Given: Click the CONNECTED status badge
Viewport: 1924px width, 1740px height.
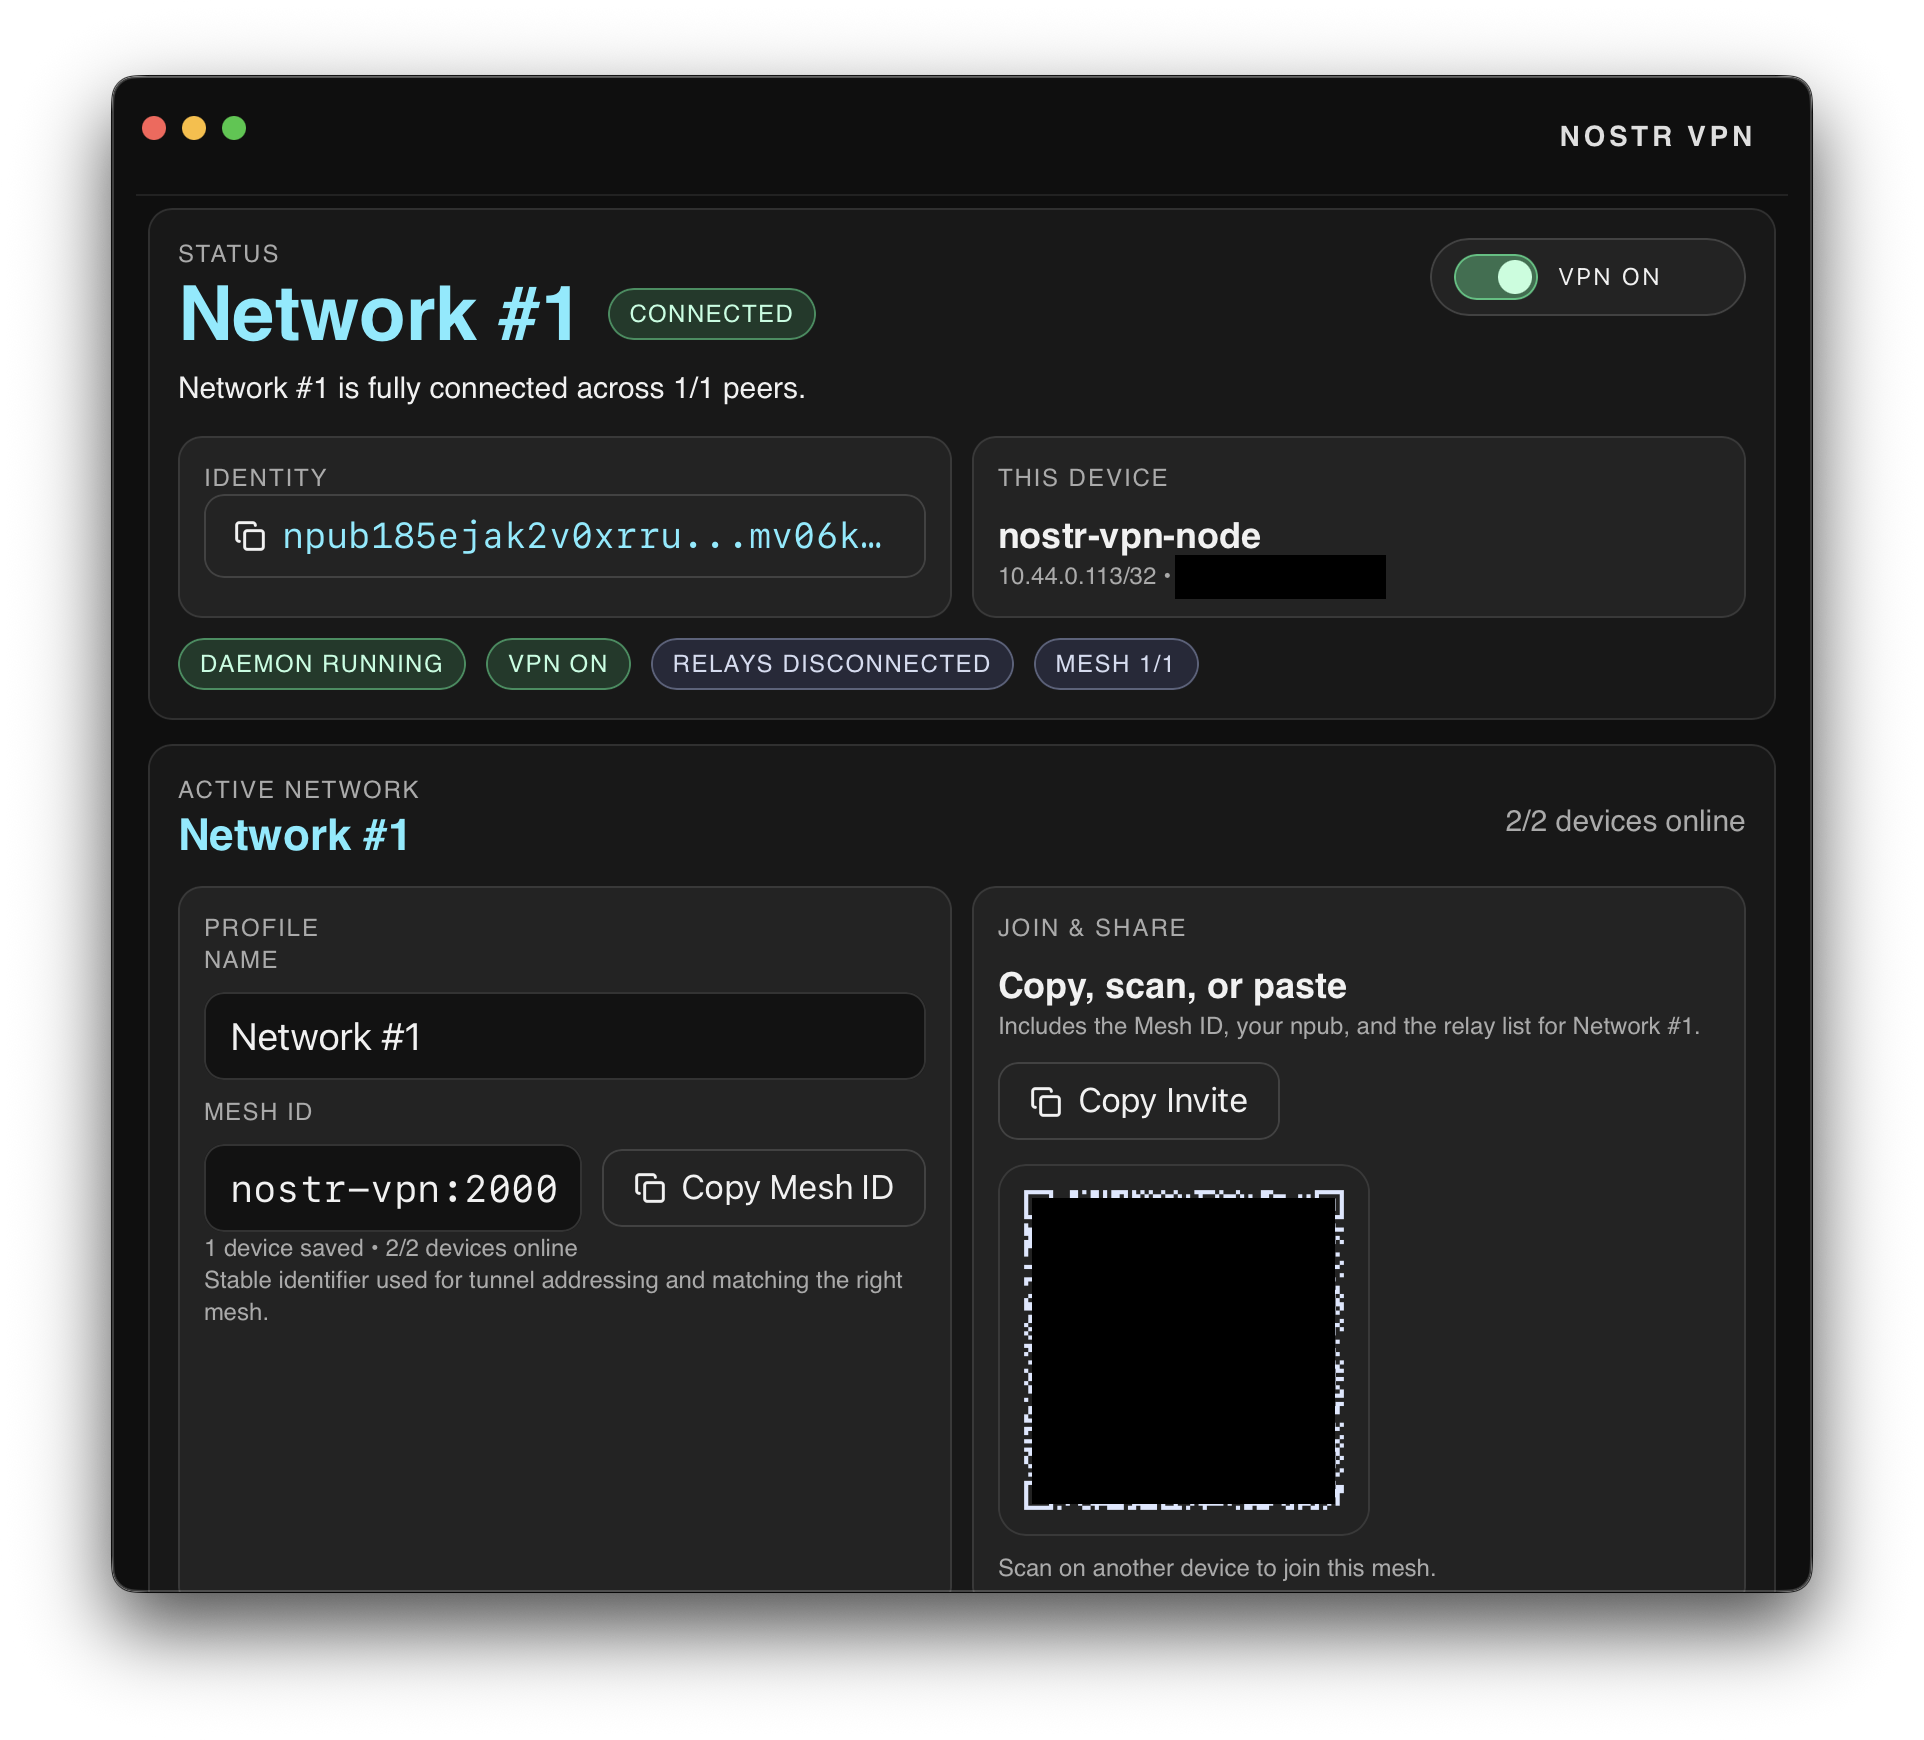Looking at the screenshot, I should click(711, 314).
